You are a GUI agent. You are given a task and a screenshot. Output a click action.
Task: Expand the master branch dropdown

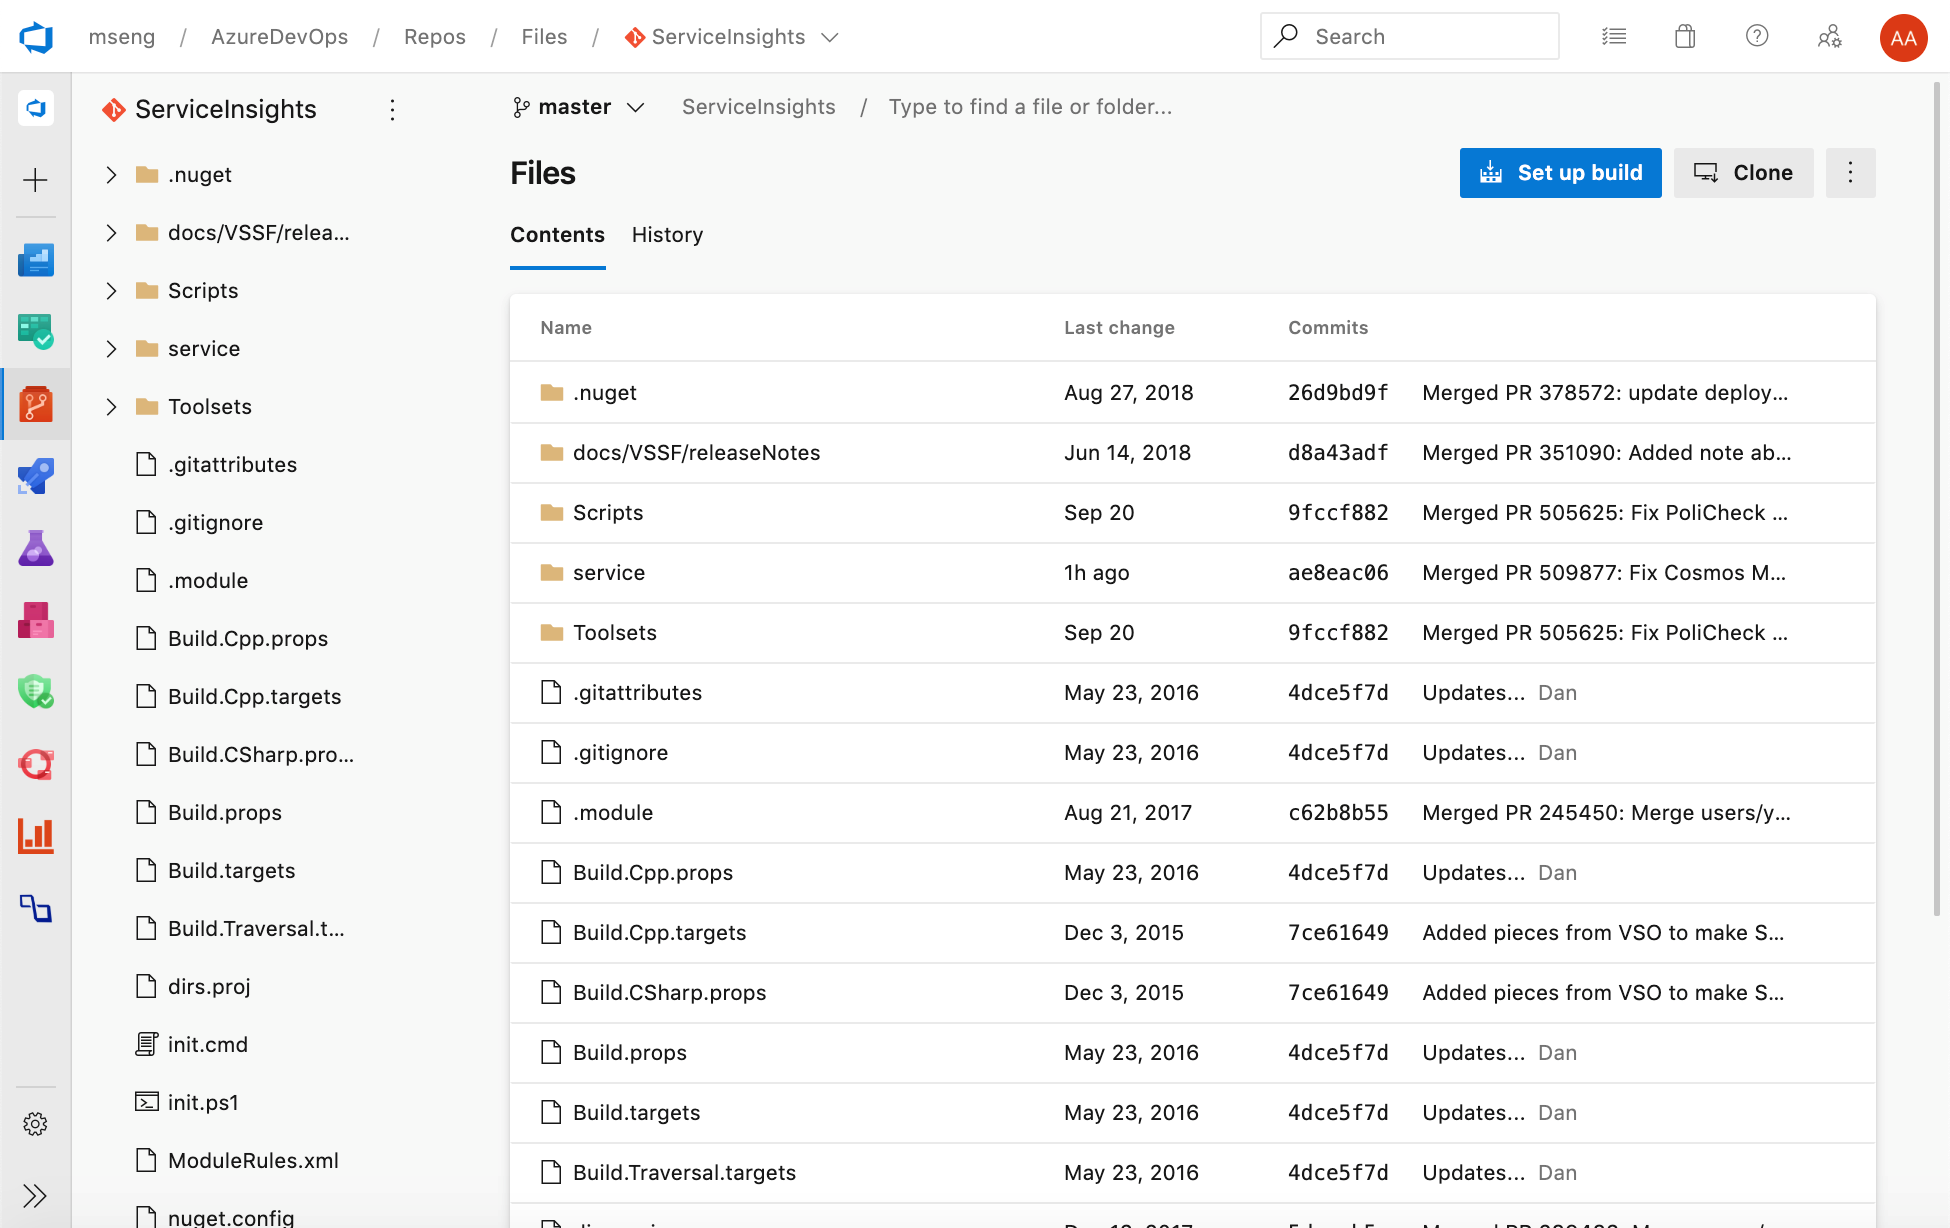(x=638, y=106)
